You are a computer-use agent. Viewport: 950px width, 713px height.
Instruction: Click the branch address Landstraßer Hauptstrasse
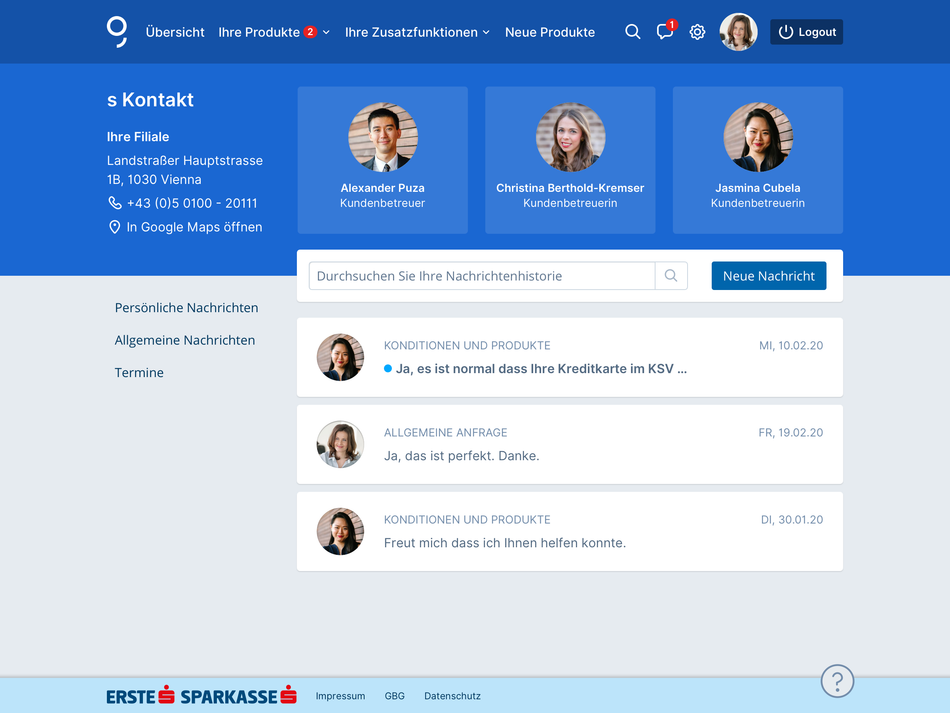coord(185,170)
